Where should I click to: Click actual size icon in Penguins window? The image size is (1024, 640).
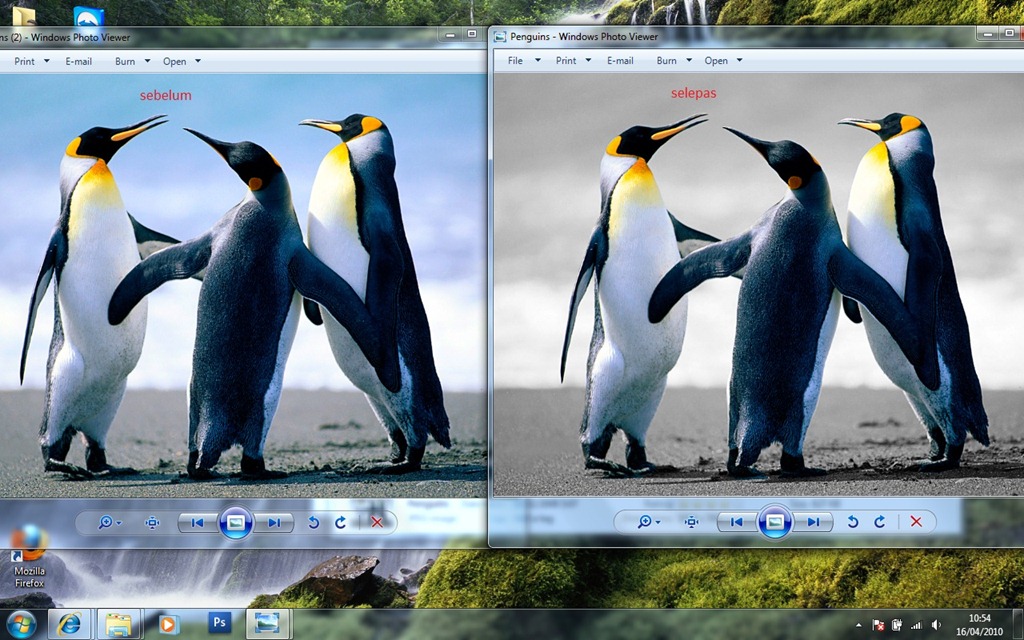click(x=692, y=522)
